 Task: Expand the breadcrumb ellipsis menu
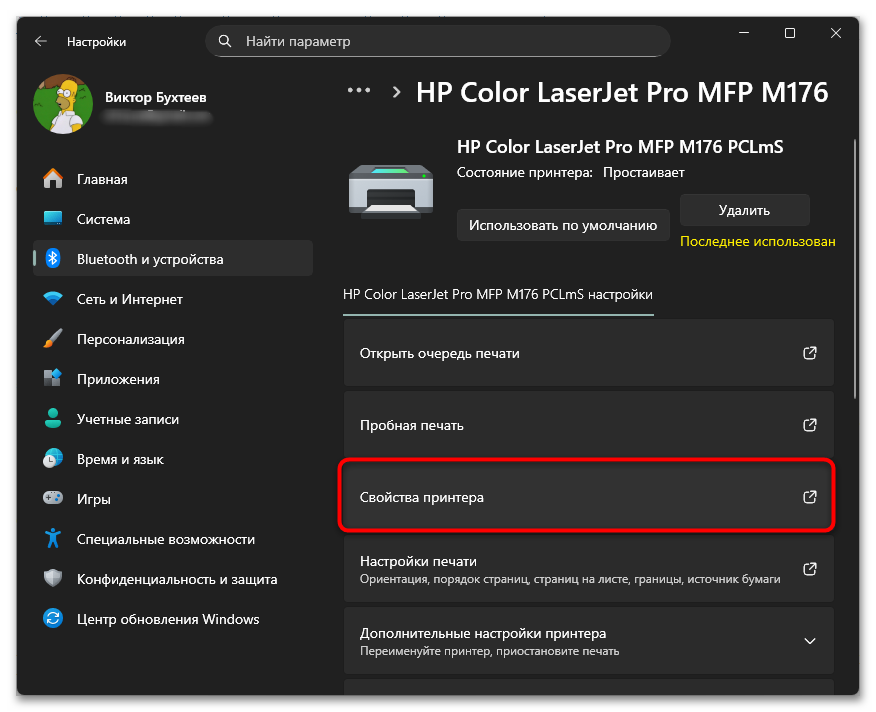pyautogui.click(x=359, y=91)
